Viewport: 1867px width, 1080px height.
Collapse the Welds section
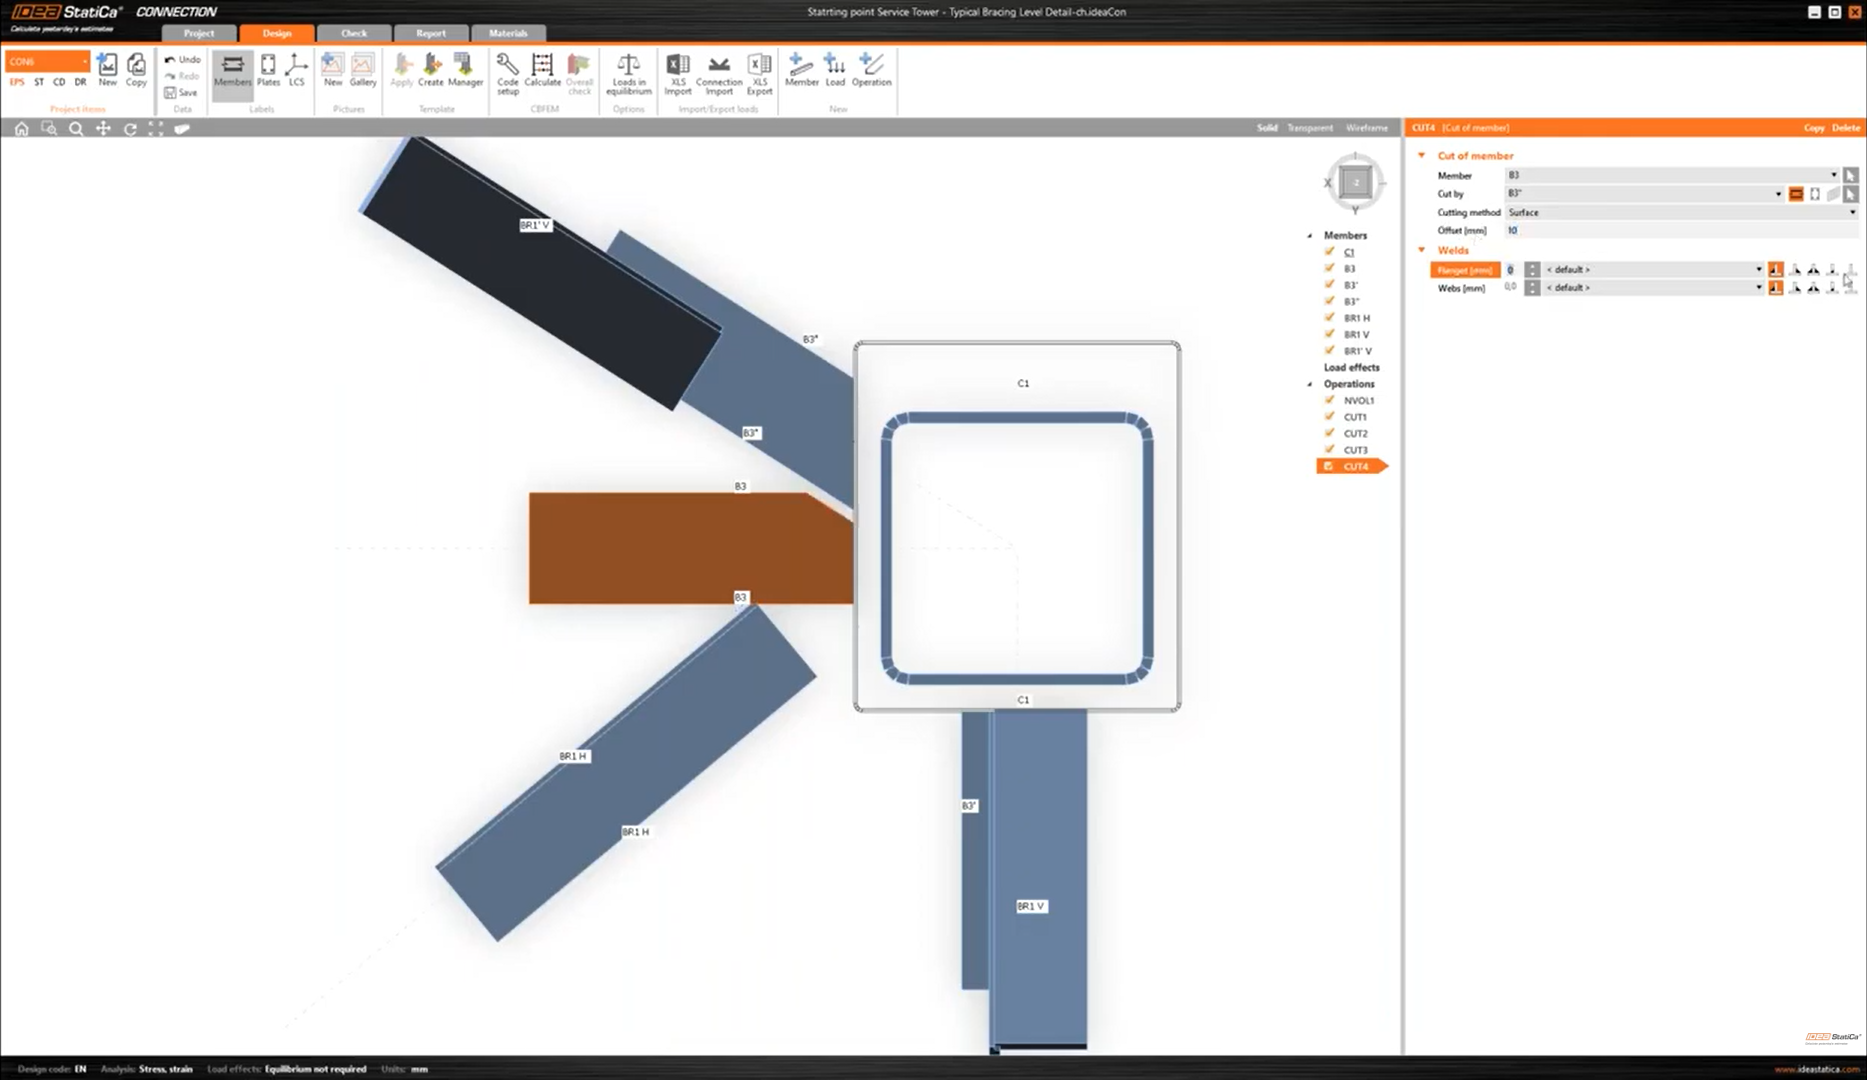(x=1422, y=250)
